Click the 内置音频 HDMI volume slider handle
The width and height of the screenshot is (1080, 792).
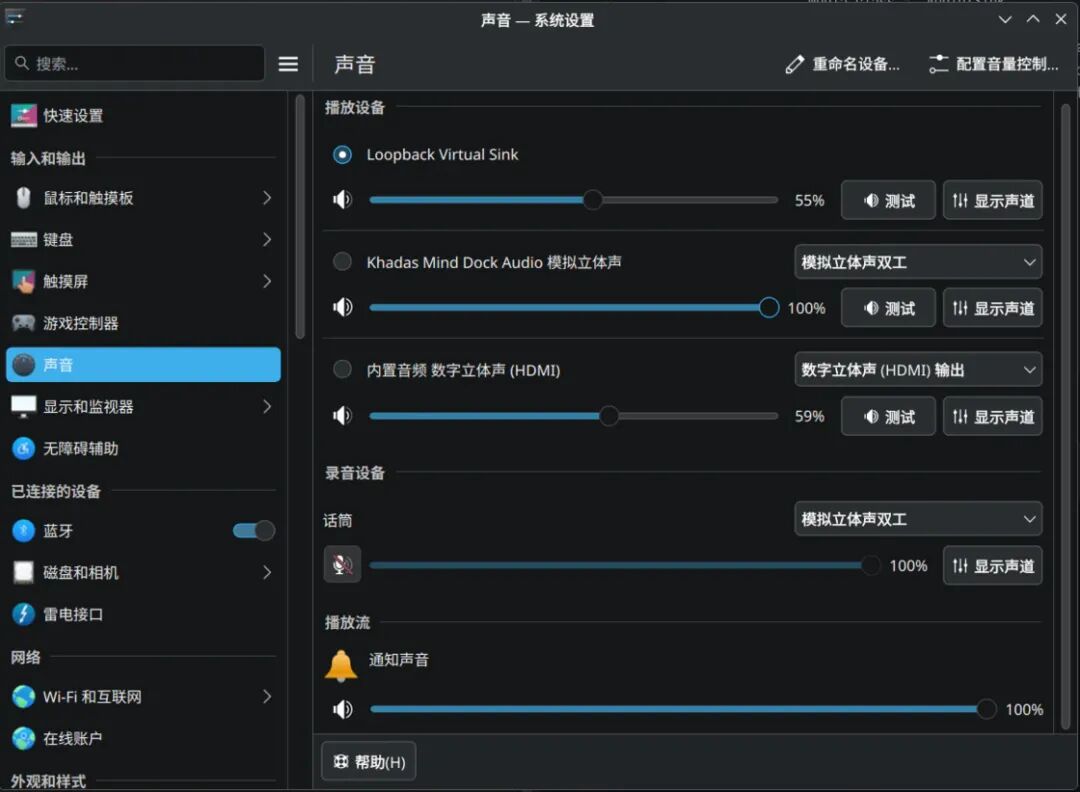[609, 415]
